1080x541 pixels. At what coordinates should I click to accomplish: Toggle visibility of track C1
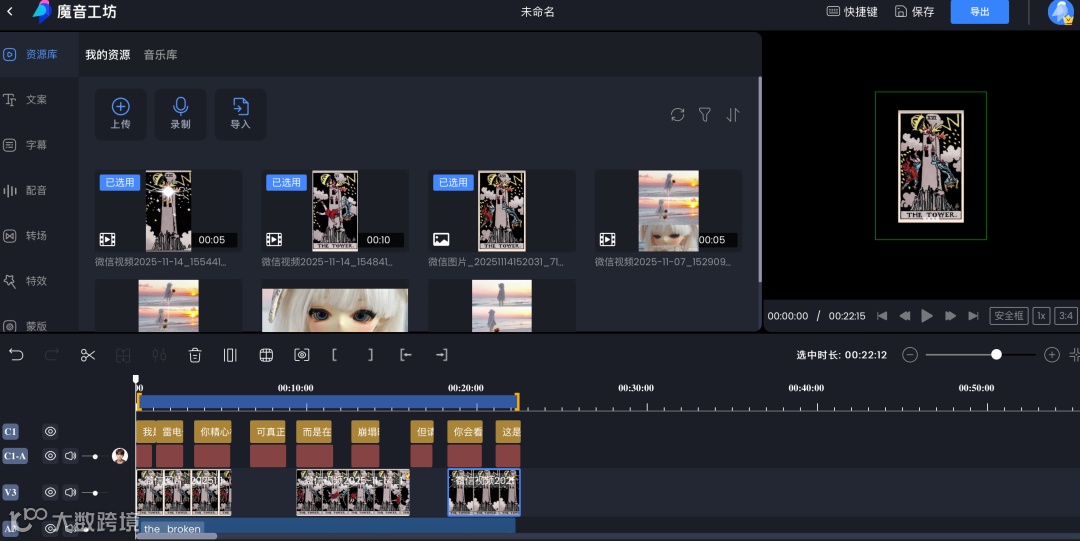(50, 431)
